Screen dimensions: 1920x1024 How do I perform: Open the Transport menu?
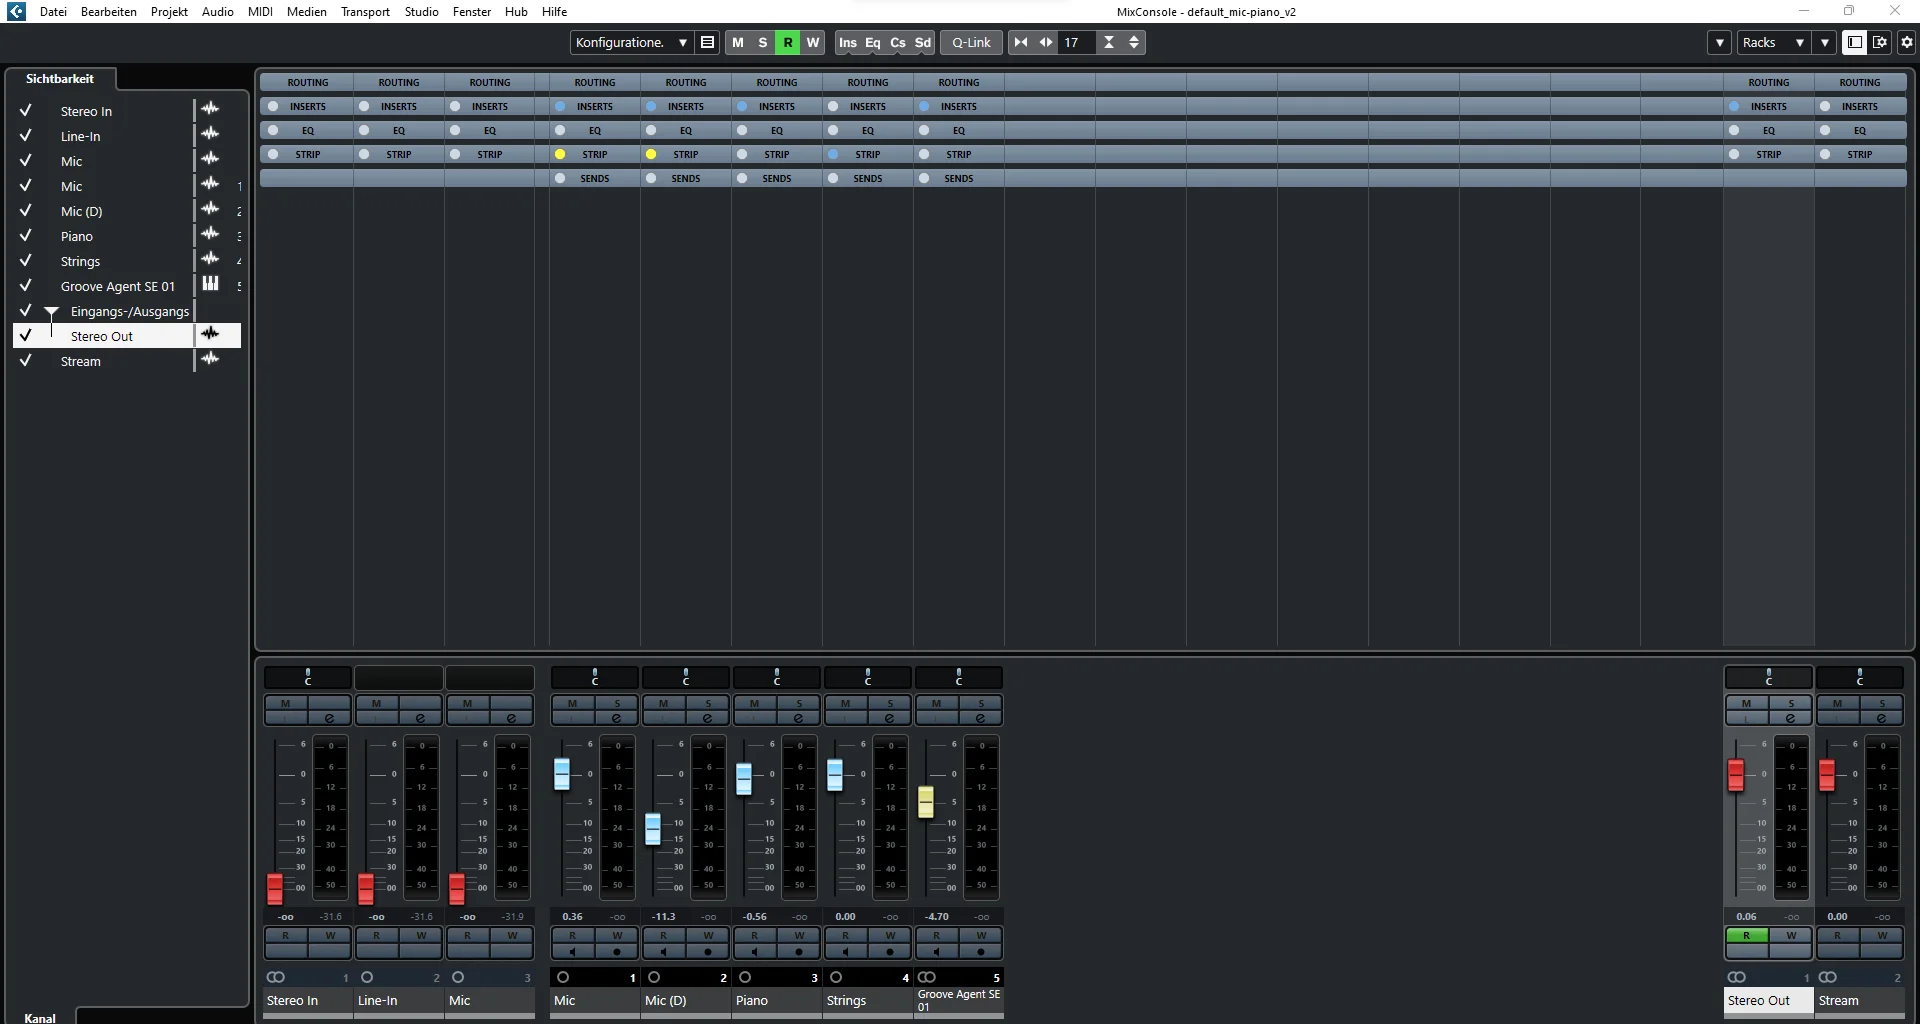[x=365, y=12]
